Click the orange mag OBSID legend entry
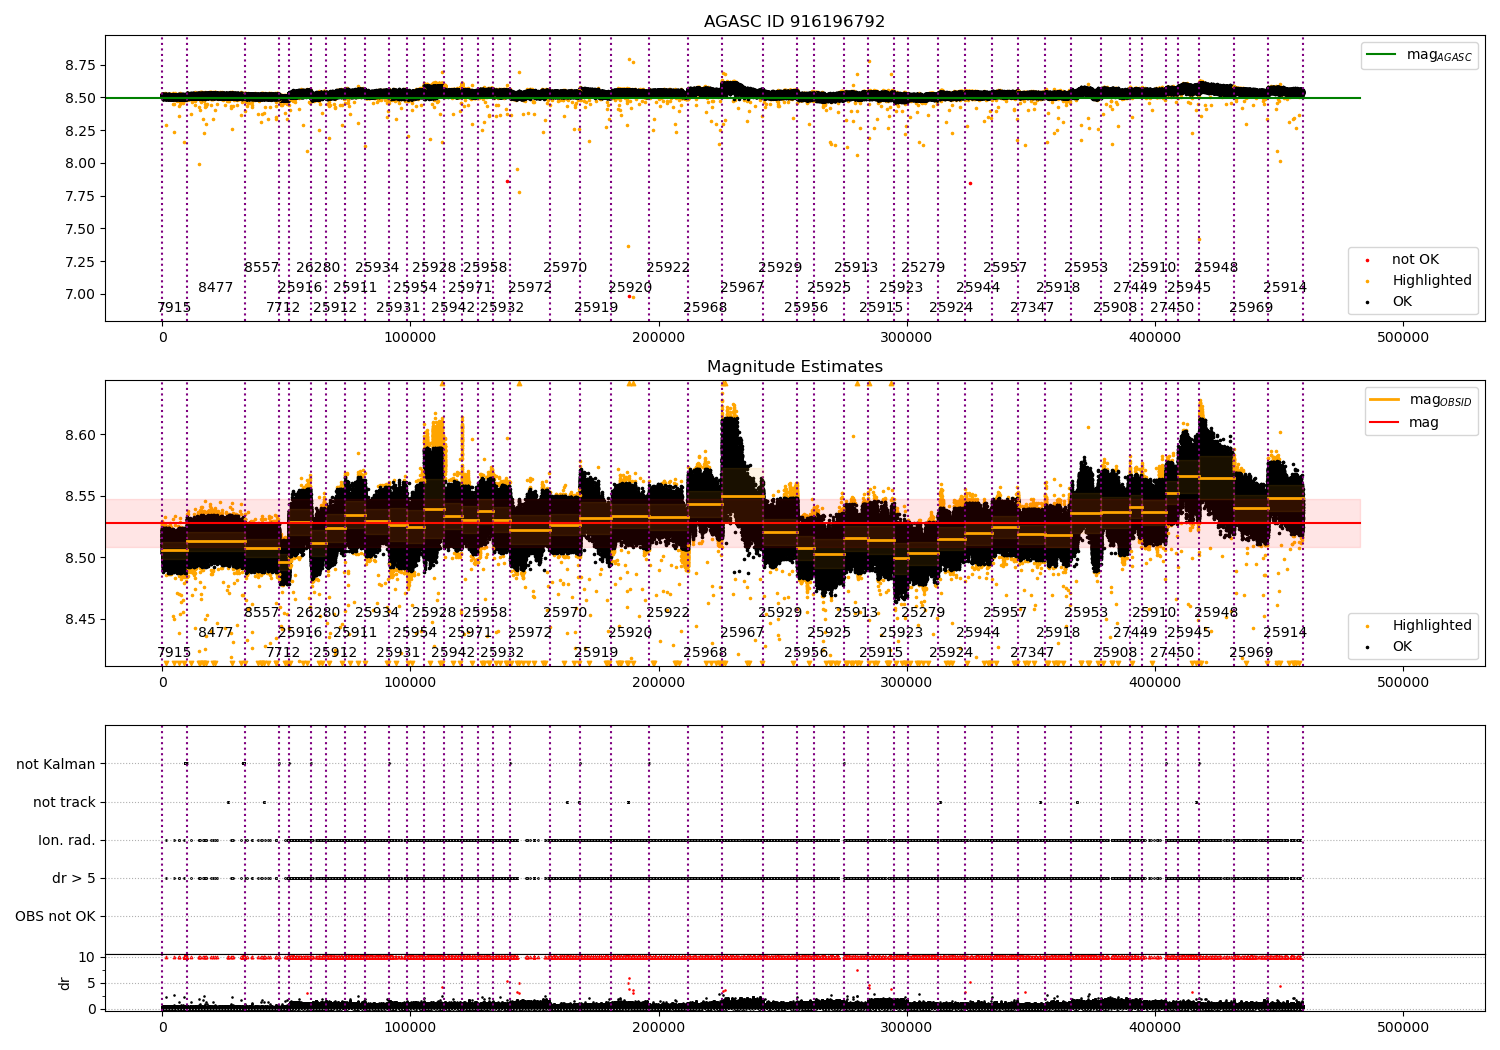This screenshot has height=1050, width=1500. pos(1421,400)
